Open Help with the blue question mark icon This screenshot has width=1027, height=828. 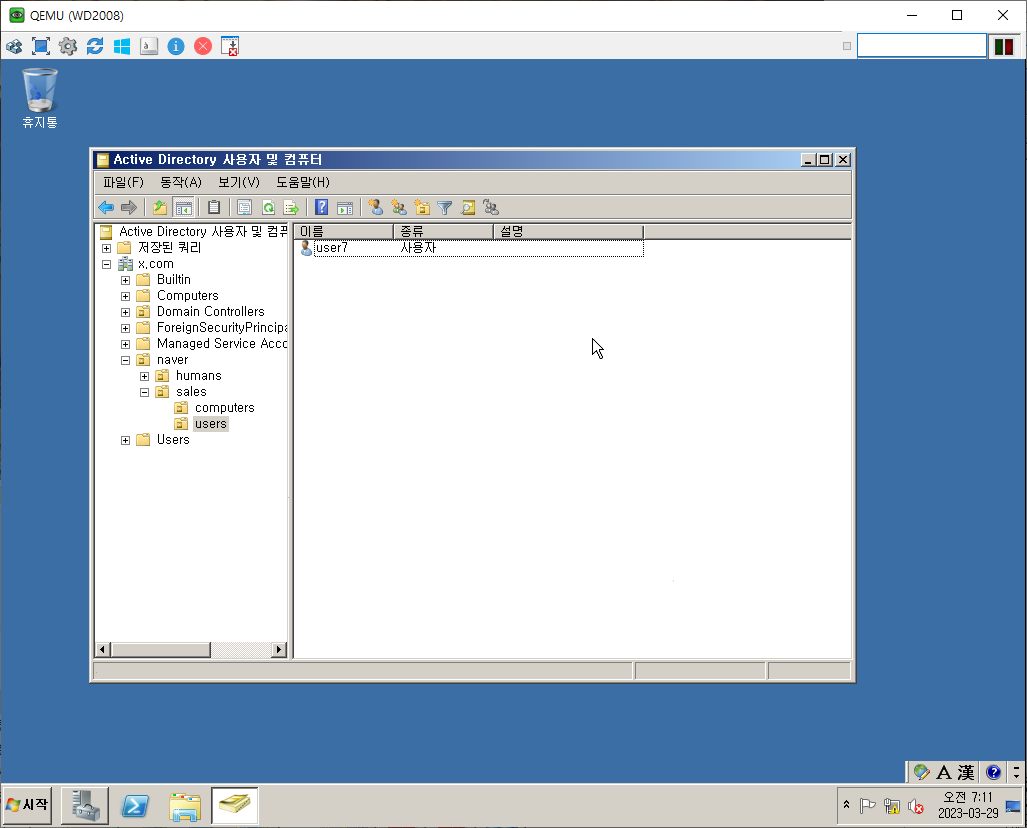point(322,208)
